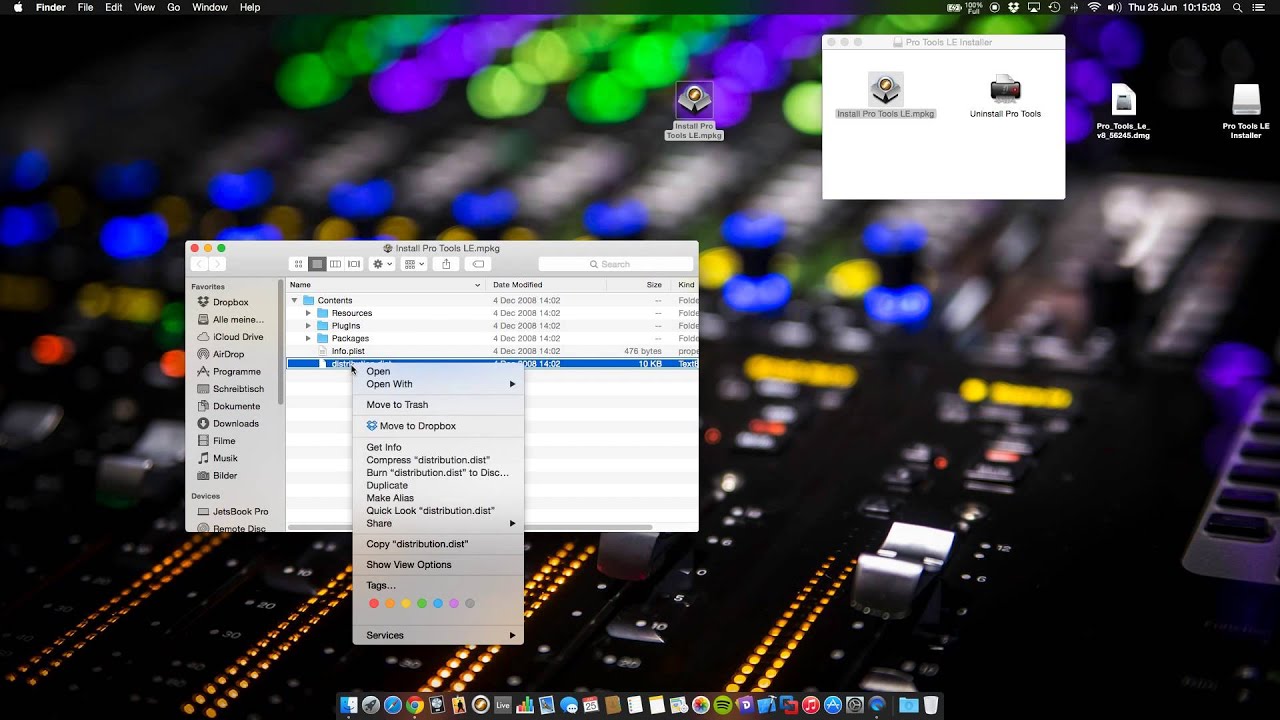Go forward in Finder window
Screen dimensions: 1280x720
point(216,264)
